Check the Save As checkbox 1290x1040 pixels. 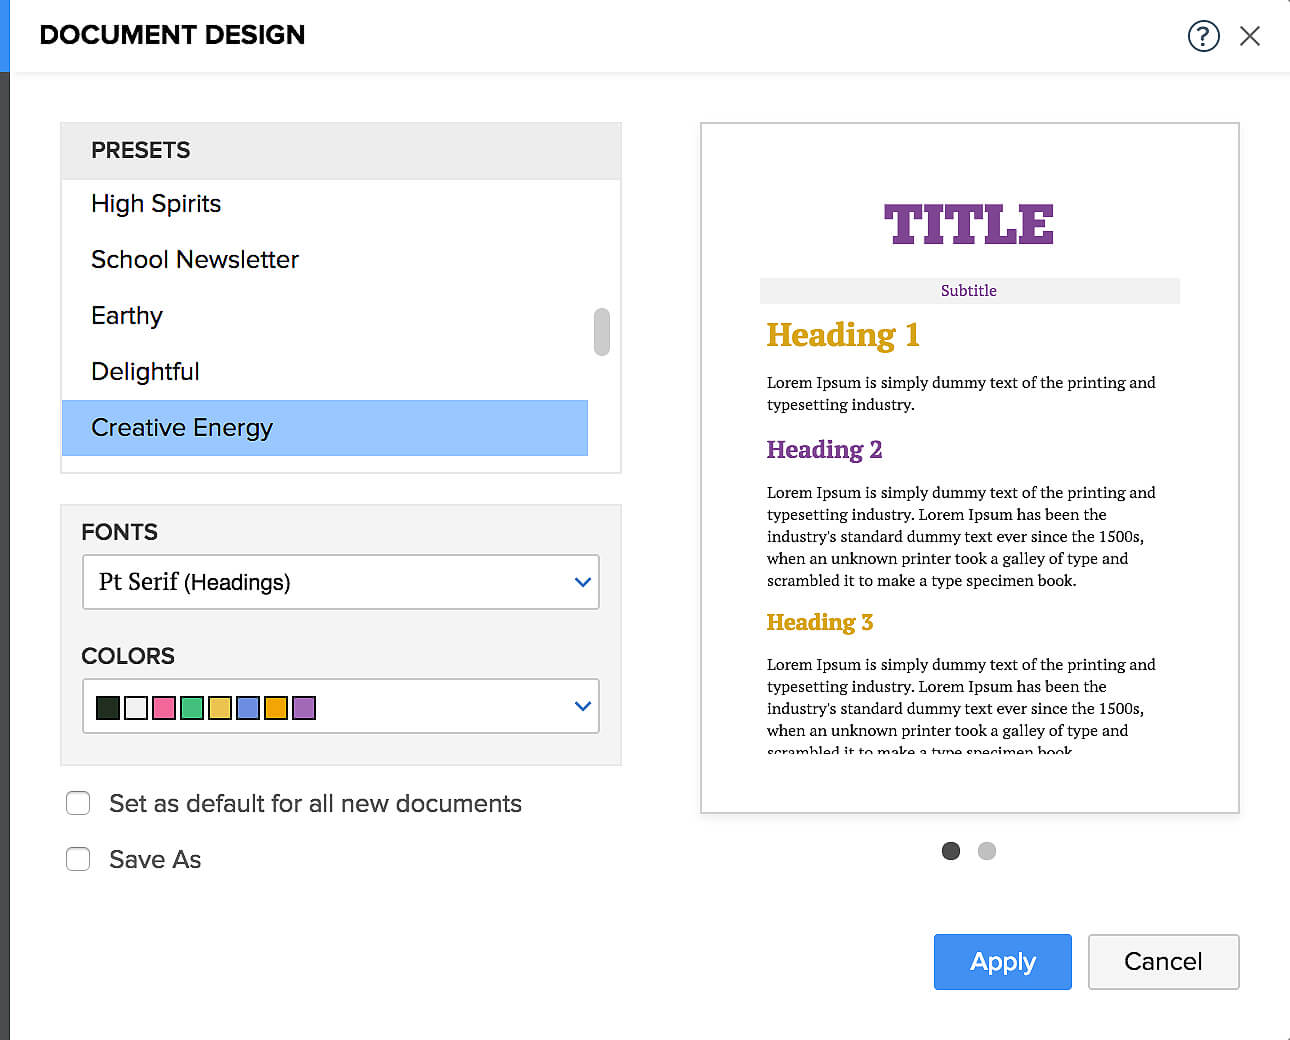[x=78, y=859]
